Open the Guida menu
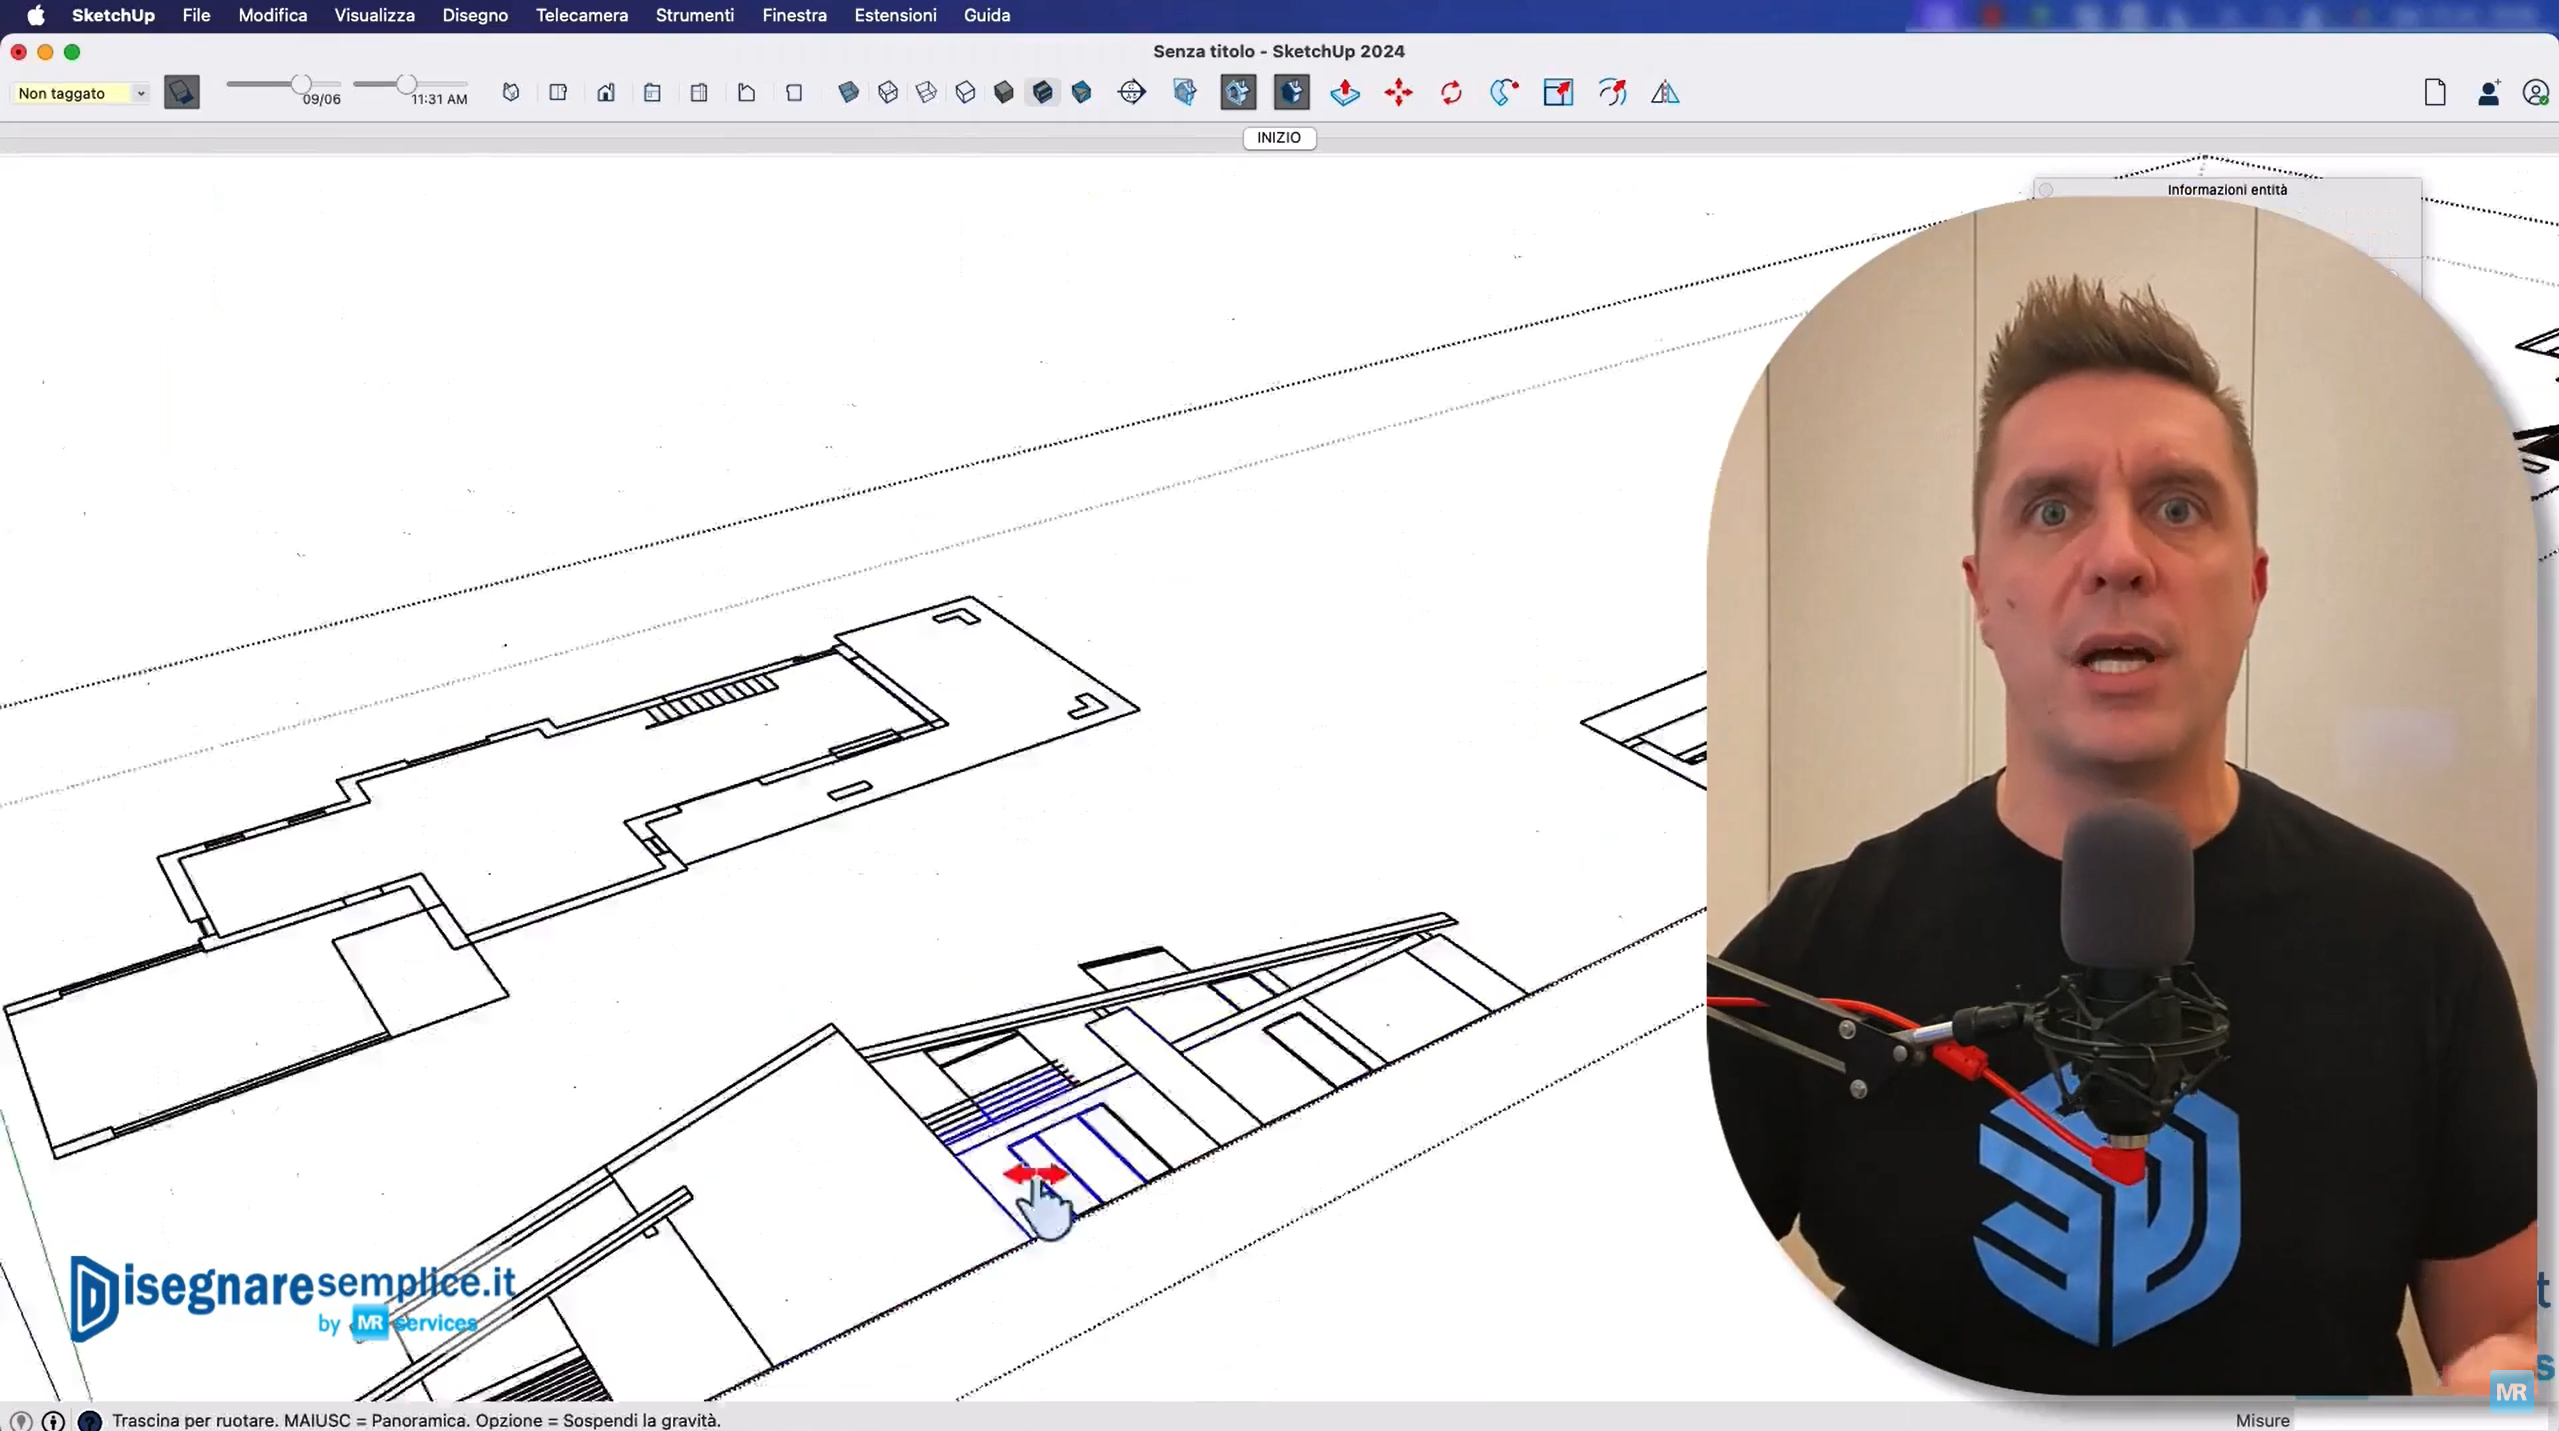The height and width of the screenshot is (1431, 2559). (986, 15)
